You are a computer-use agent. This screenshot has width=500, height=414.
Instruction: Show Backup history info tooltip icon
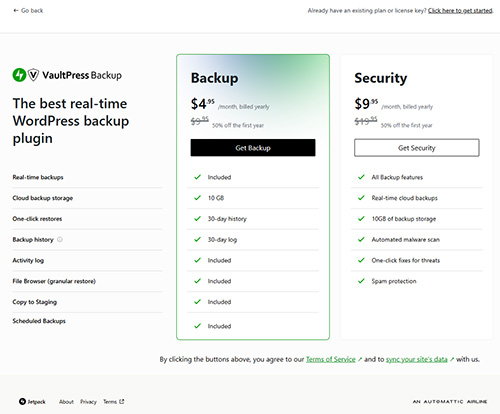(60, 239)
